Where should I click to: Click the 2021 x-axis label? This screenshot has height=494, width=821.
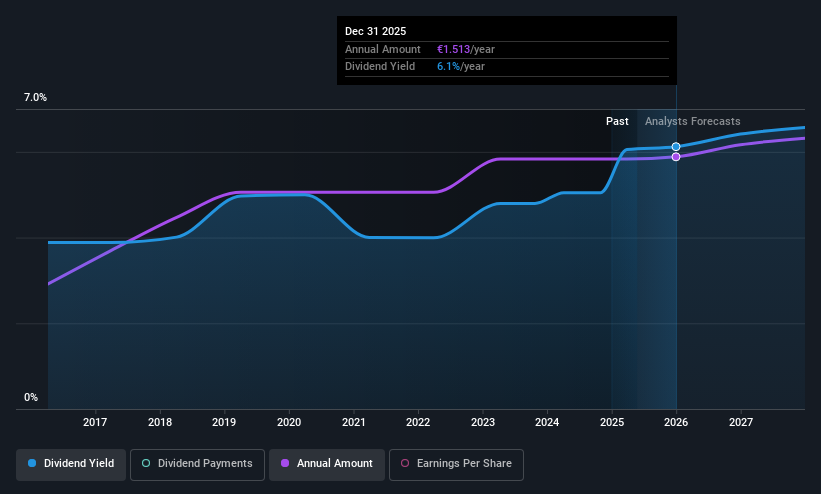click(353, 422)
